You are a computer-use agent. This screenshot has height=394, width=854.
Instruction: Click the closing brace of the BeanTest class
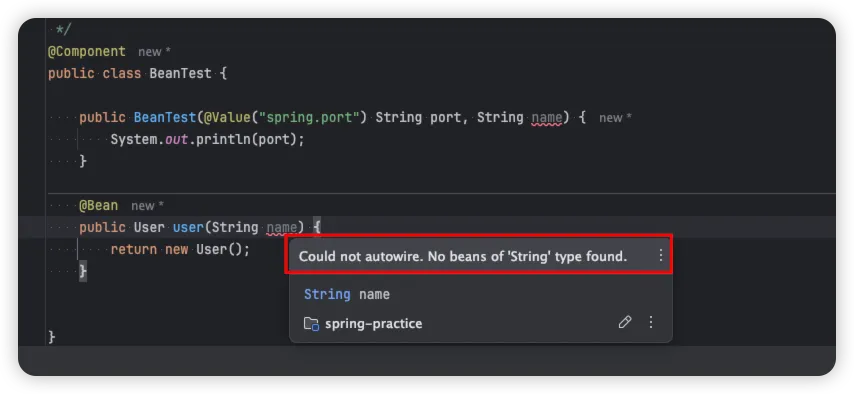[52, 337]
